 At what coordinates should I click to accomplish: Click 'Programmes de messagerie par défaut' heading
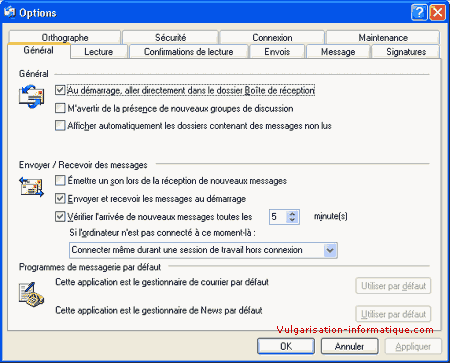(90, 267)
